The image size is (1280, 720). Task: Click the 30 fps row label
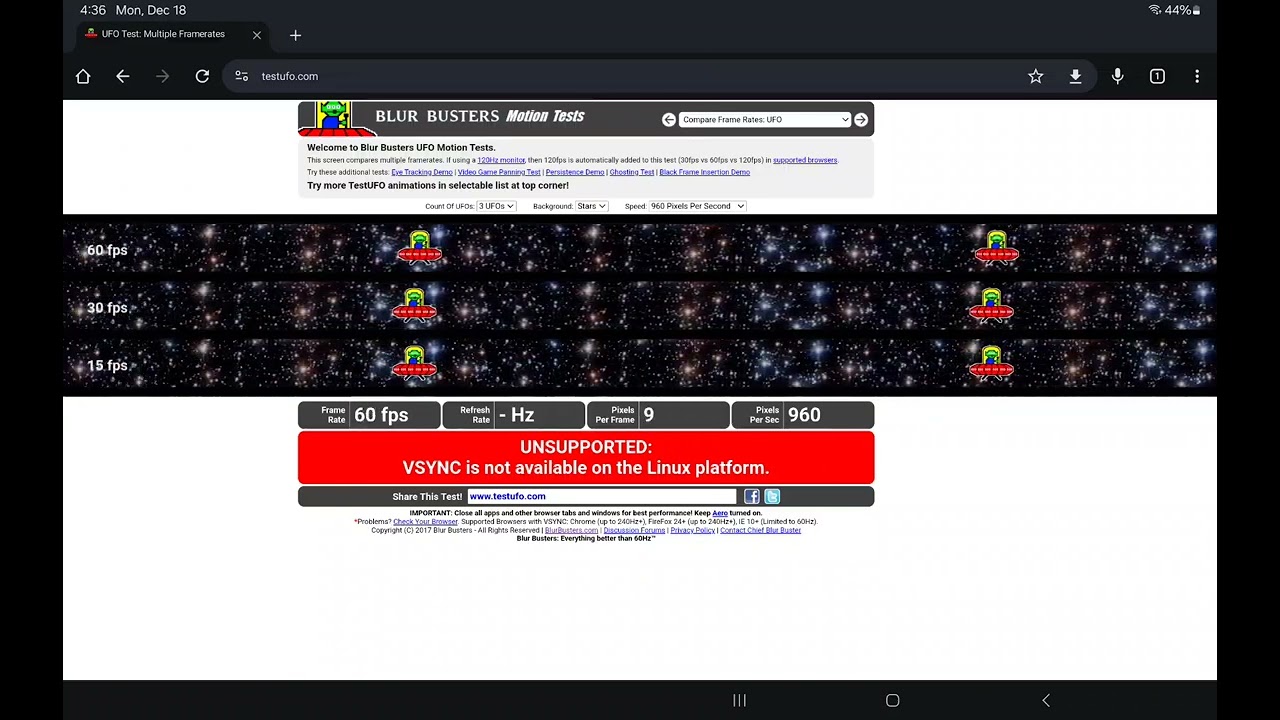107,308
